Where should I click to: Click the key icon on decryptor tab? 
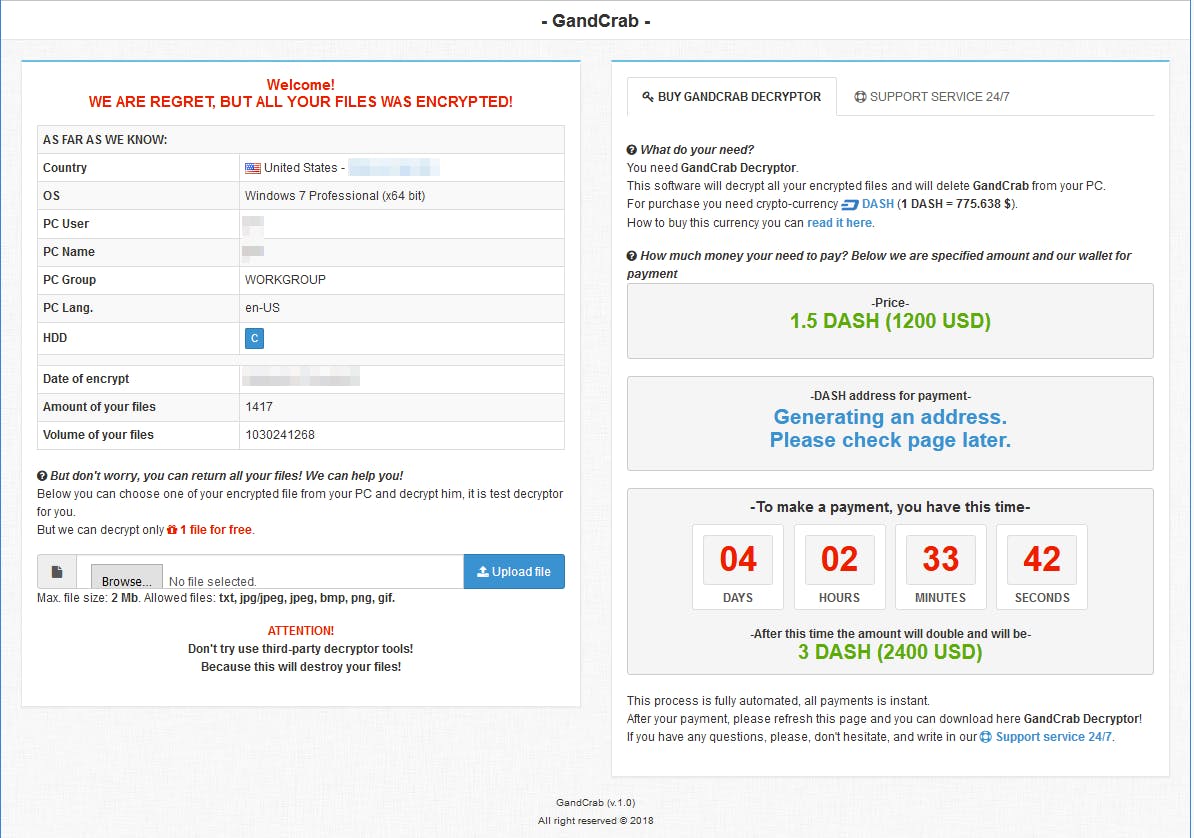point(647,97)
